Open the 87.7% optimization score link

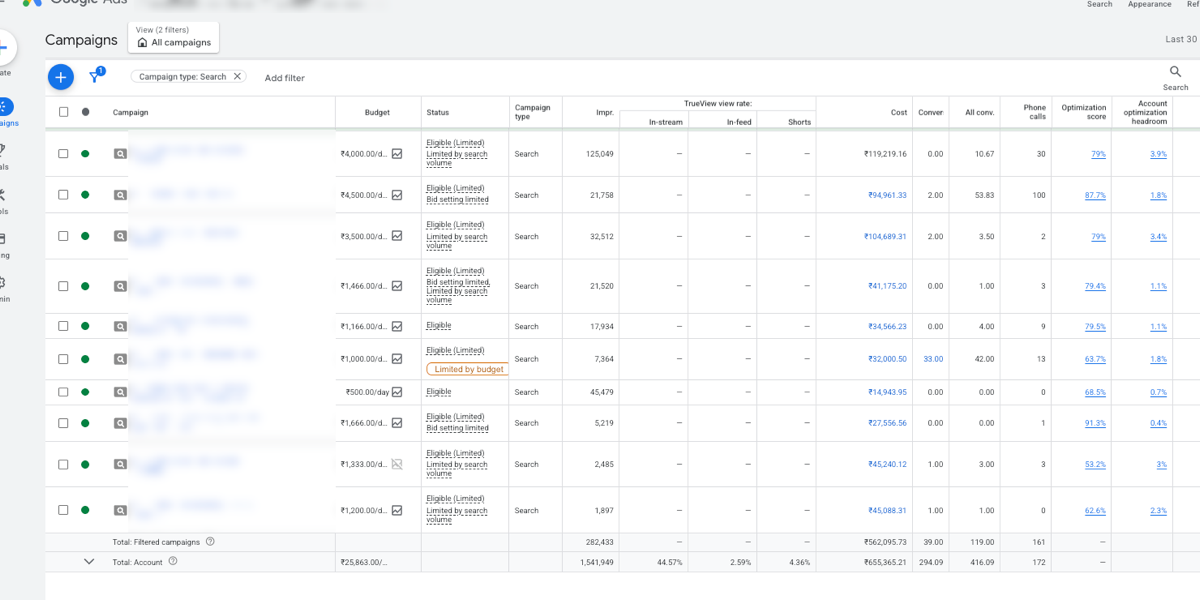(1095, 195)
